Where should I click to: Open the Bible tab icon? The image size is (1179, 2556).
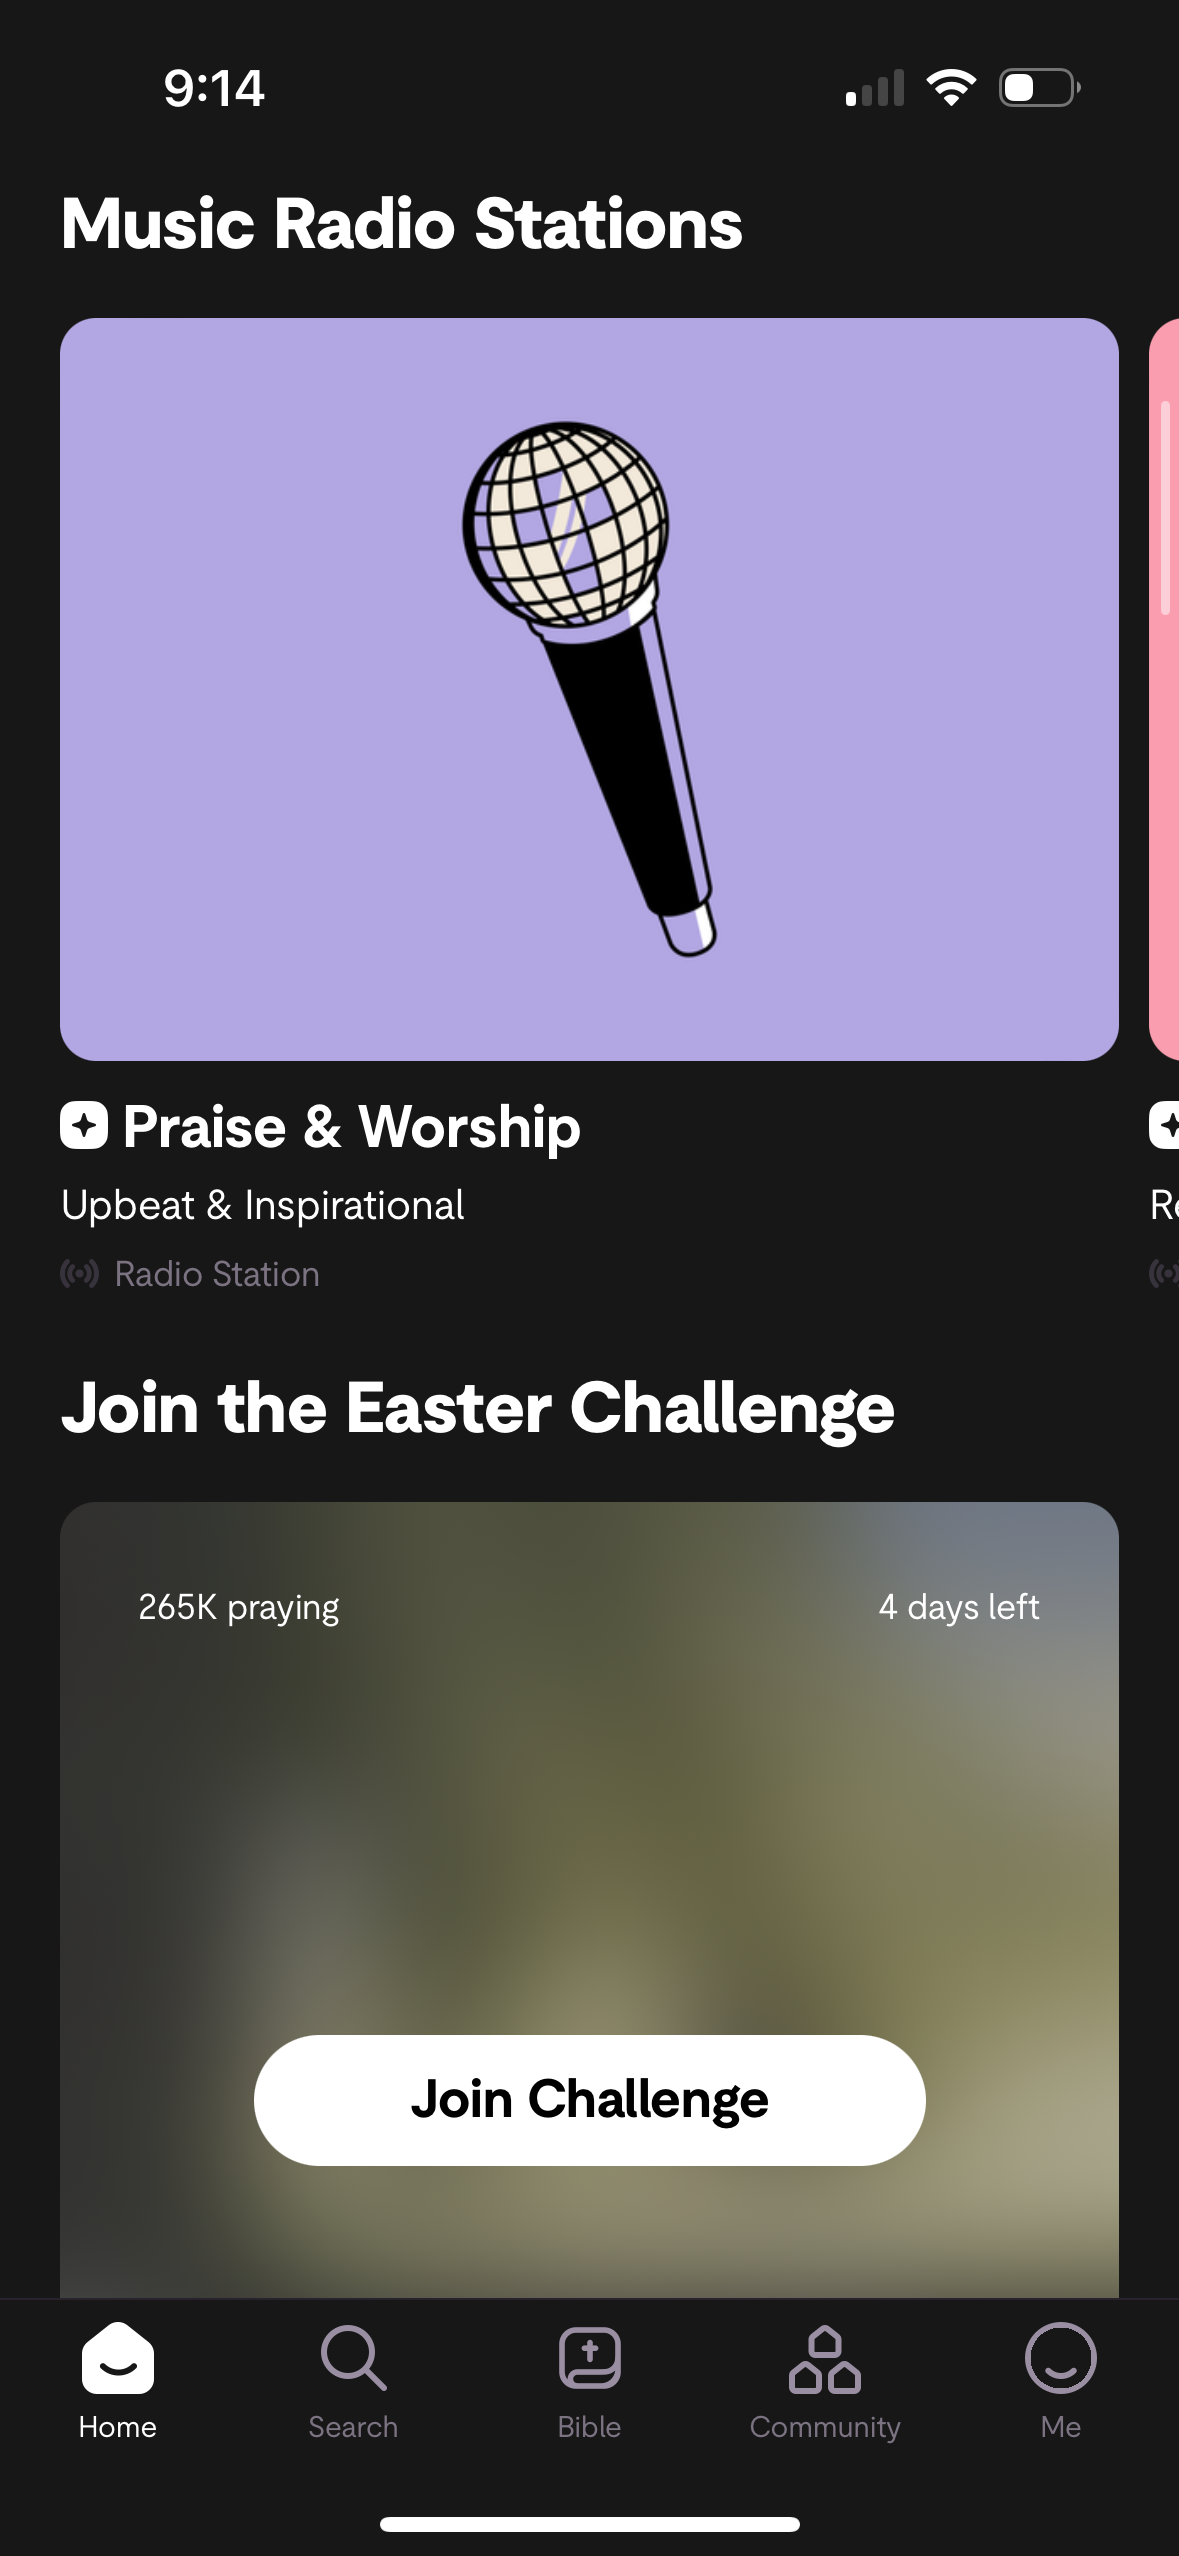[x=589, y=2358]
